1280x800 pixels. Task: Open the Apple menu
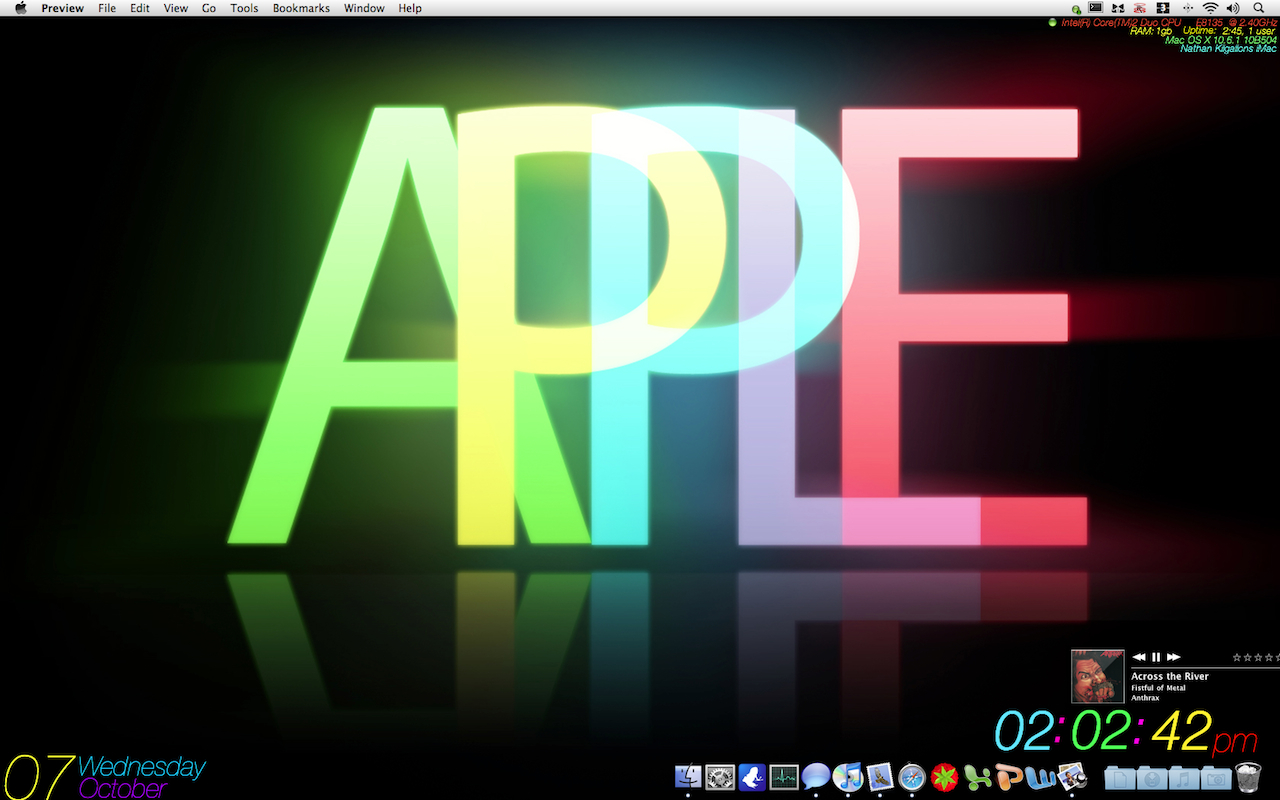point(20,8)
